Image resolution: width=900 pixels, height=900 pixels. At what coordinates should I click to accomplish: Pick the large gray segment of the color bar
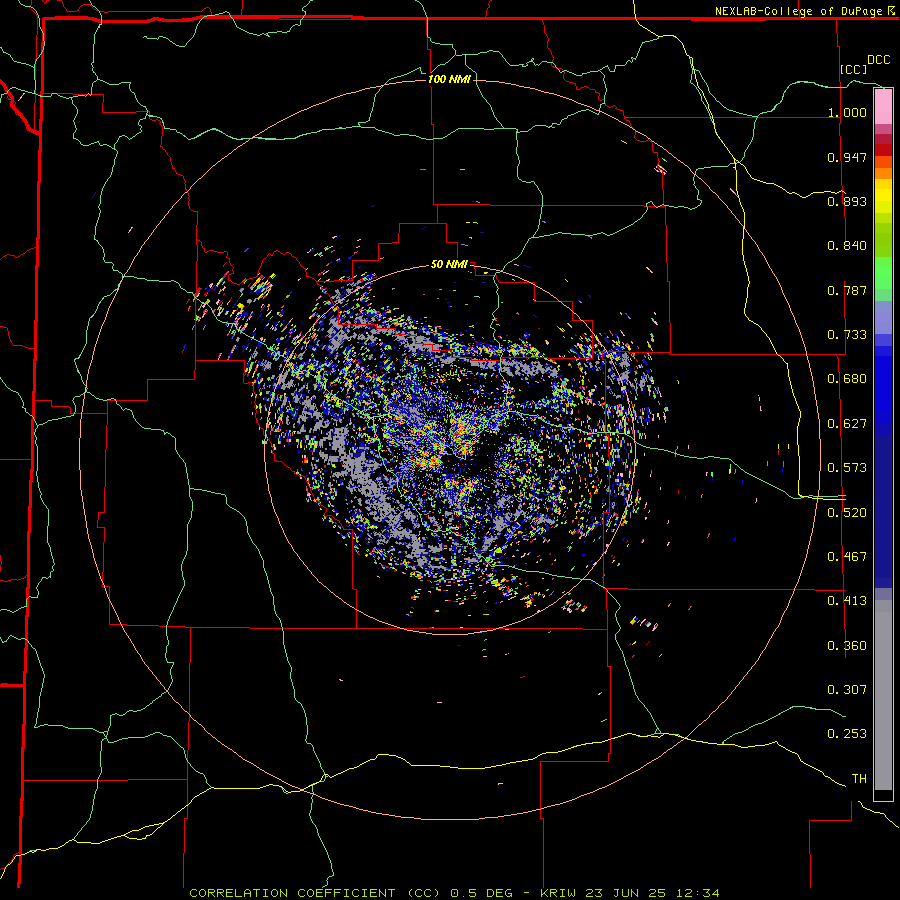(883, 695)
